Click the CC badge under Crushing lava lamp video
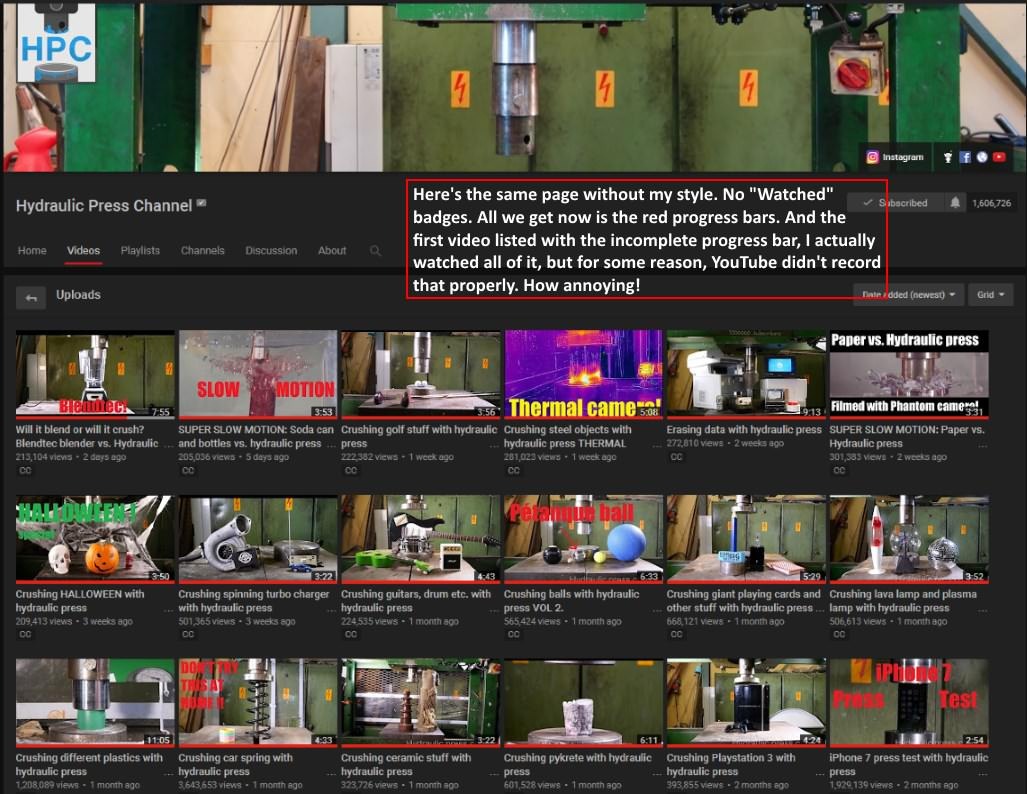Image resolution: width=1027 pixels, height=794 pixels. (839, 634)
